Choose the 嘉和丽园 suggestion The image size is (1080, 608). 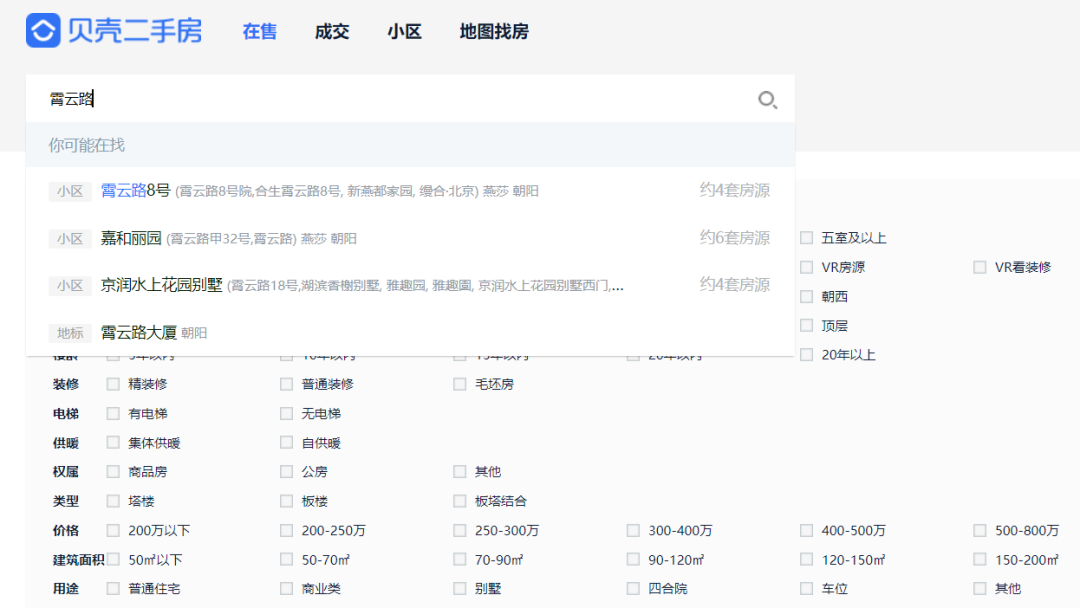pyautogui.click(x=410, y=238)
